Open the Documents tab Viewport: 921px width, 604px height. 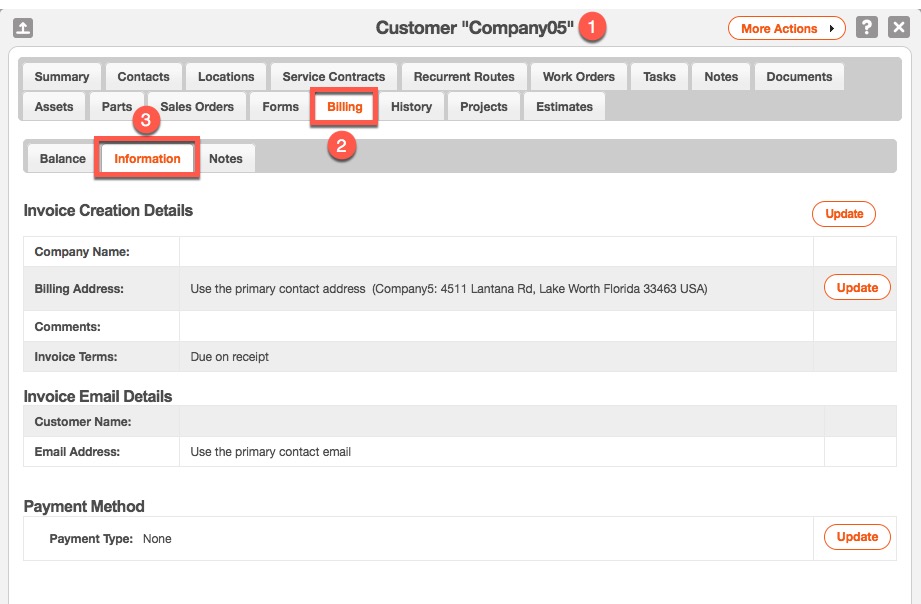coord(799,77)
